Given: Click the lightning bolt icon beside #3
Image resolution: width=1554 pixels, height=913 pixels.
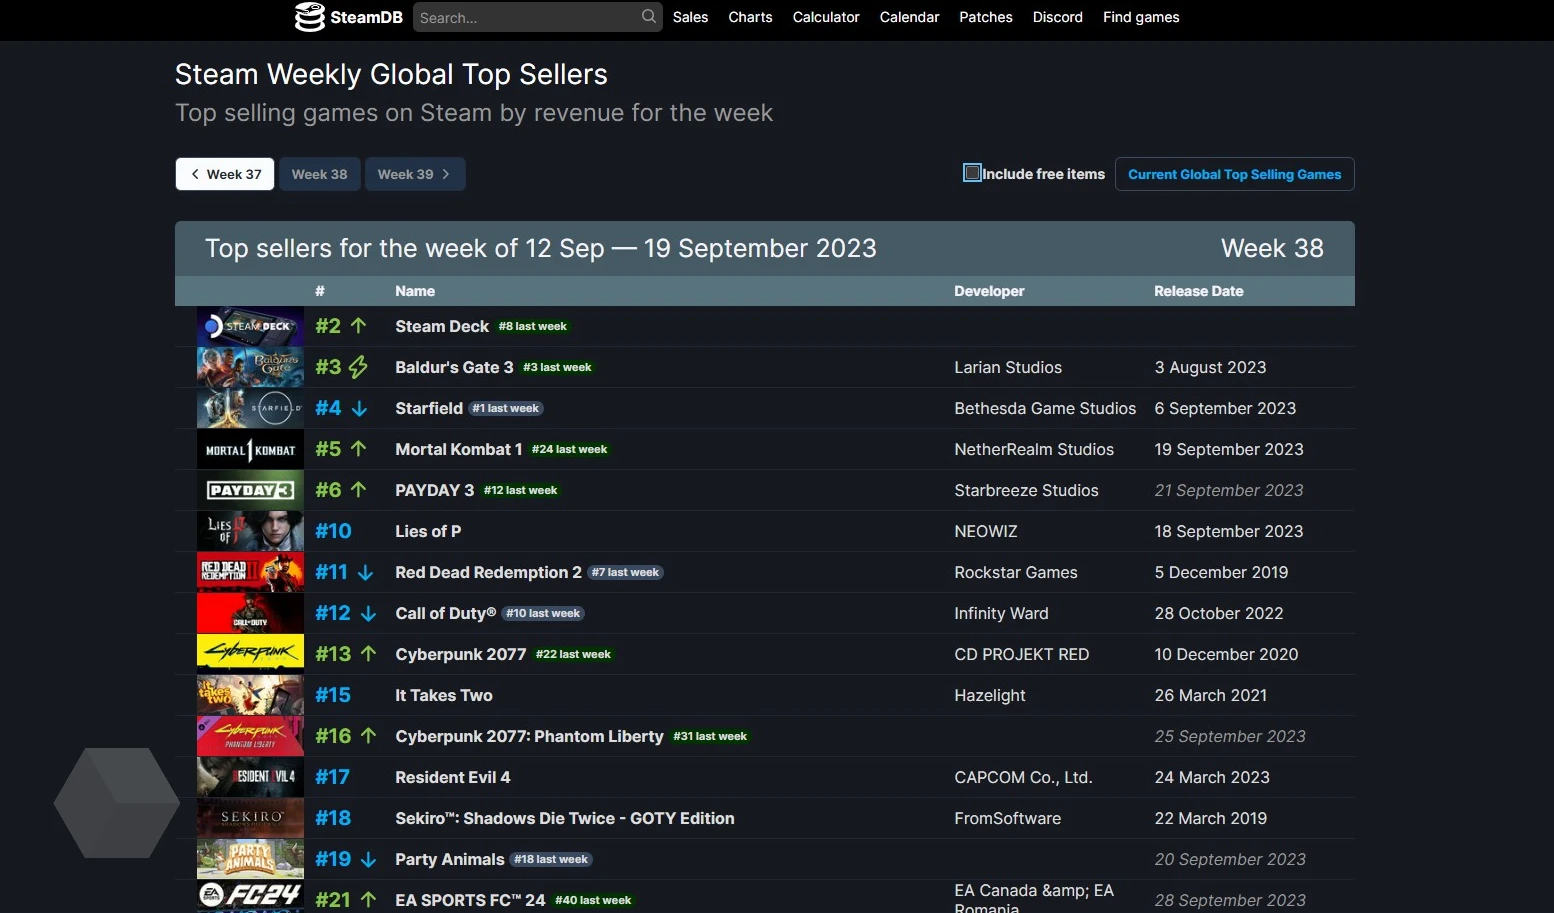Looking at the screenshot, I should coord(358,367).
